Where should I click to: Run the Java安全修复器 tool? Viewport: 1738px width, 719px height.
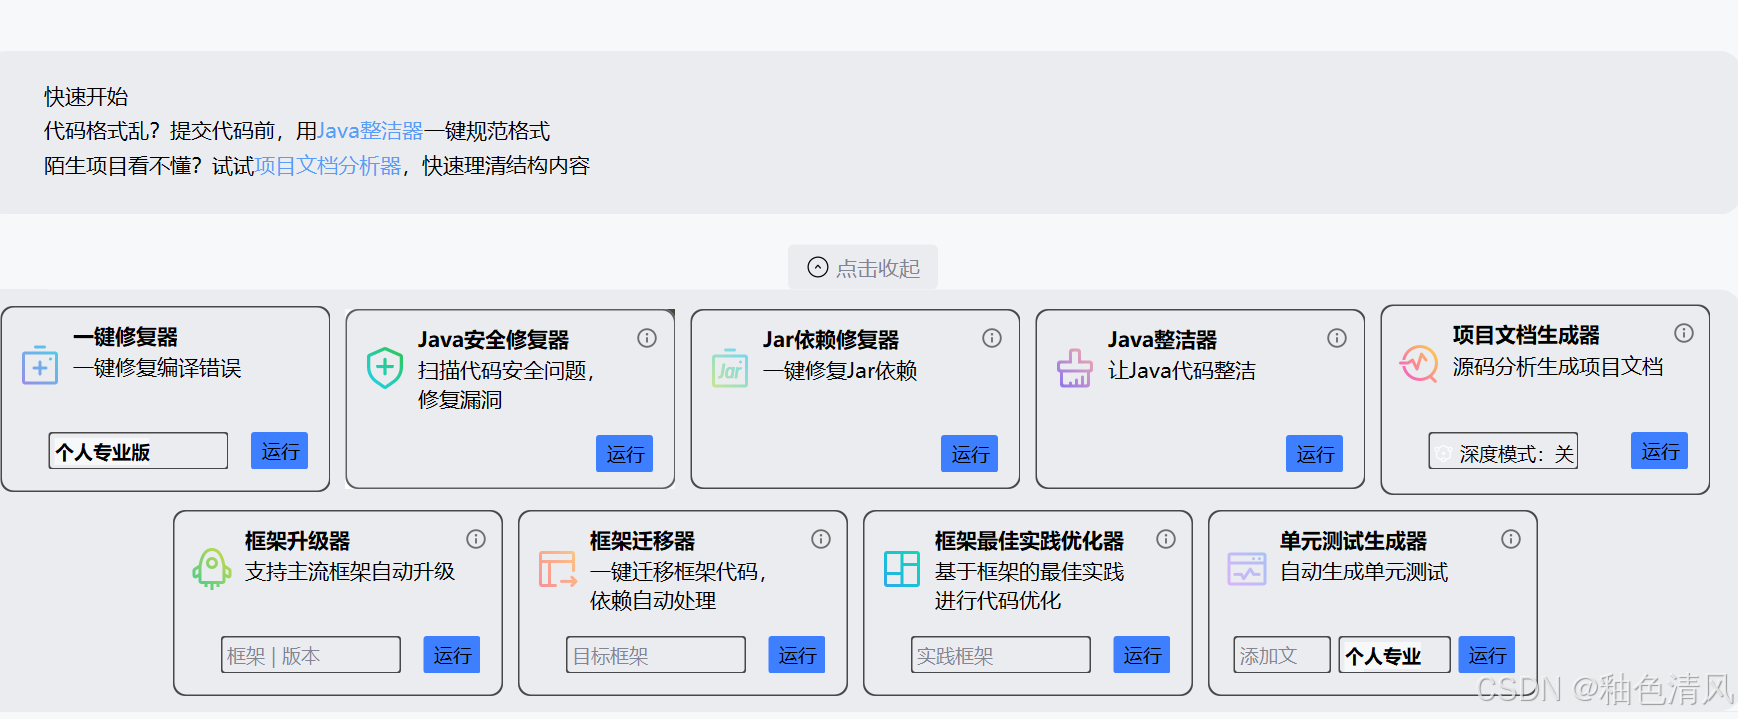click(x=624, y=454)
